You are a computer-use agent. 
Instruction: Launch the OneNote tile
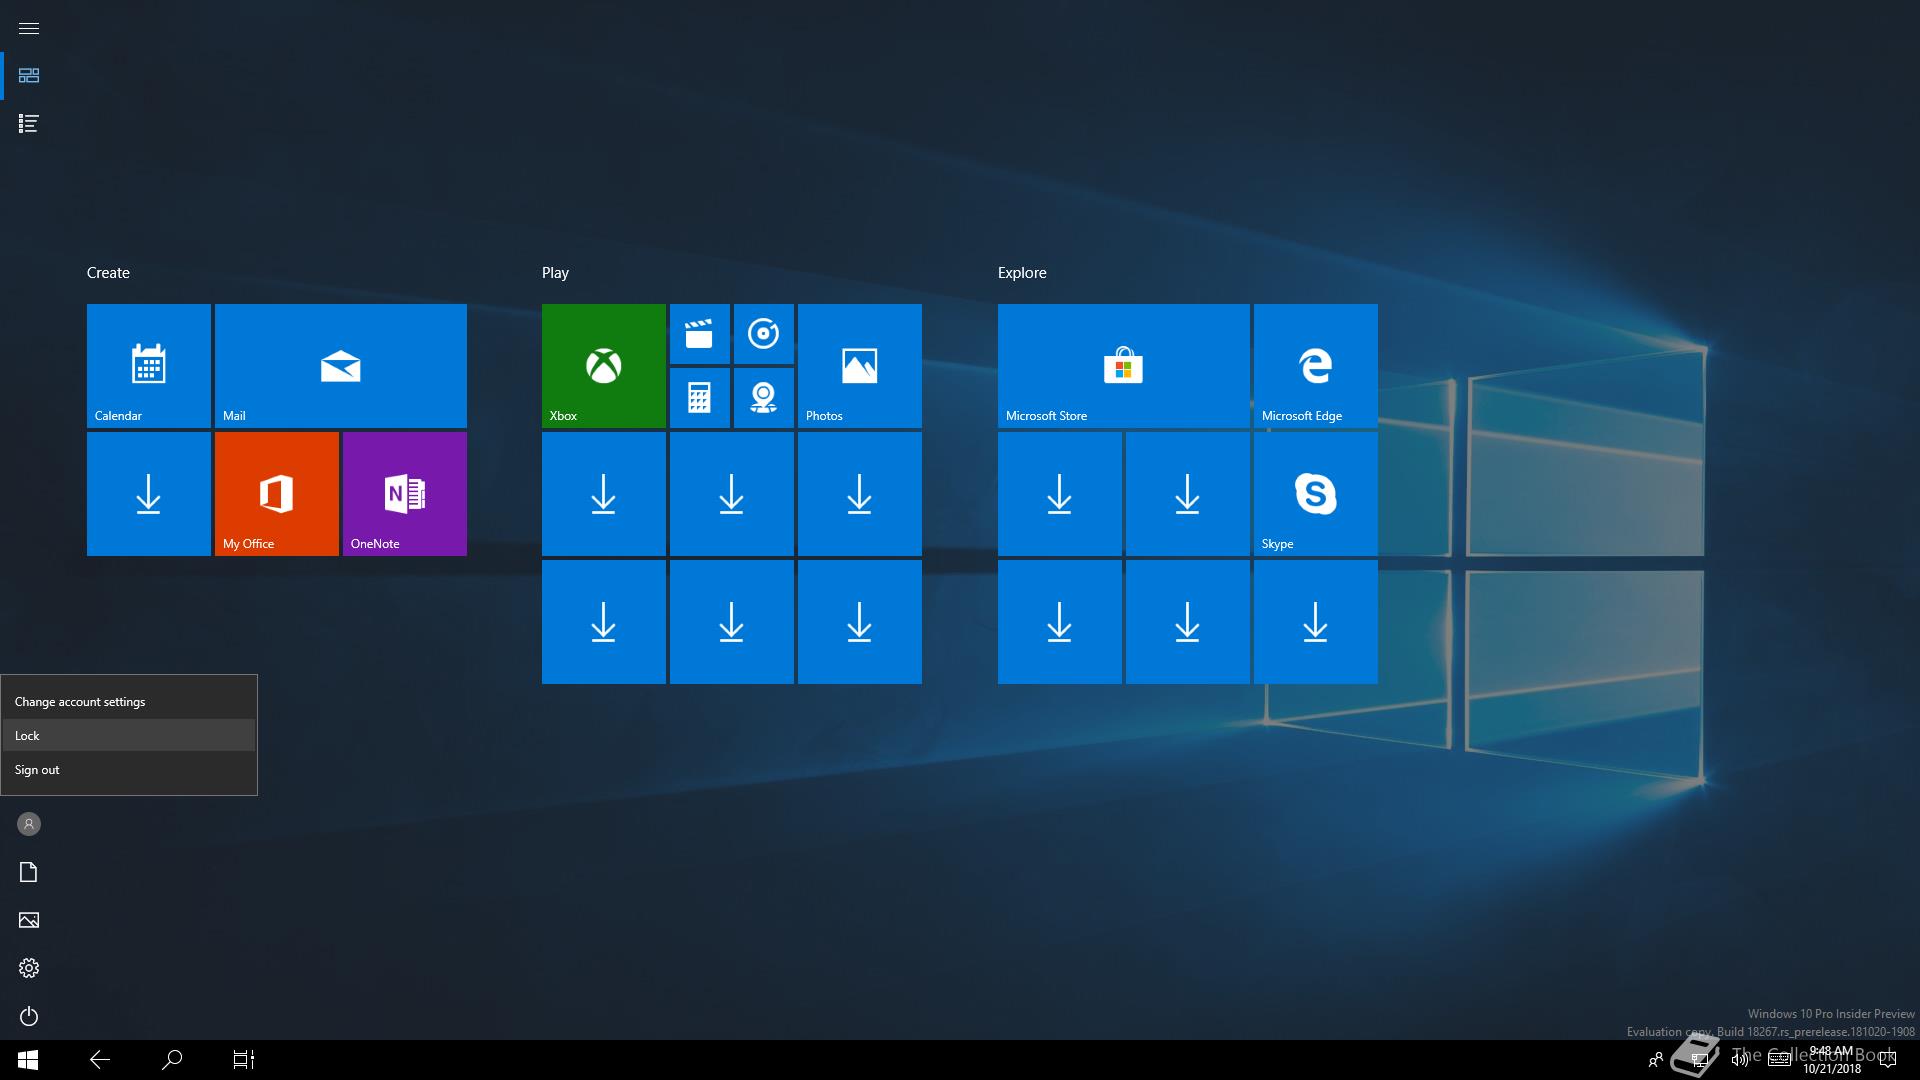405,494
